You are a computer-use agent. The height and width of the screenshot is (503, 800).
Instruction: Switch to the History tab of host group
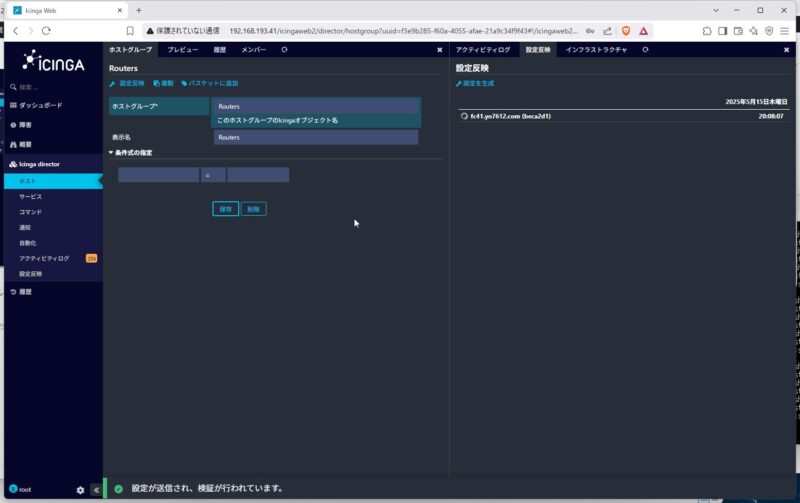(x=219, y=49)
